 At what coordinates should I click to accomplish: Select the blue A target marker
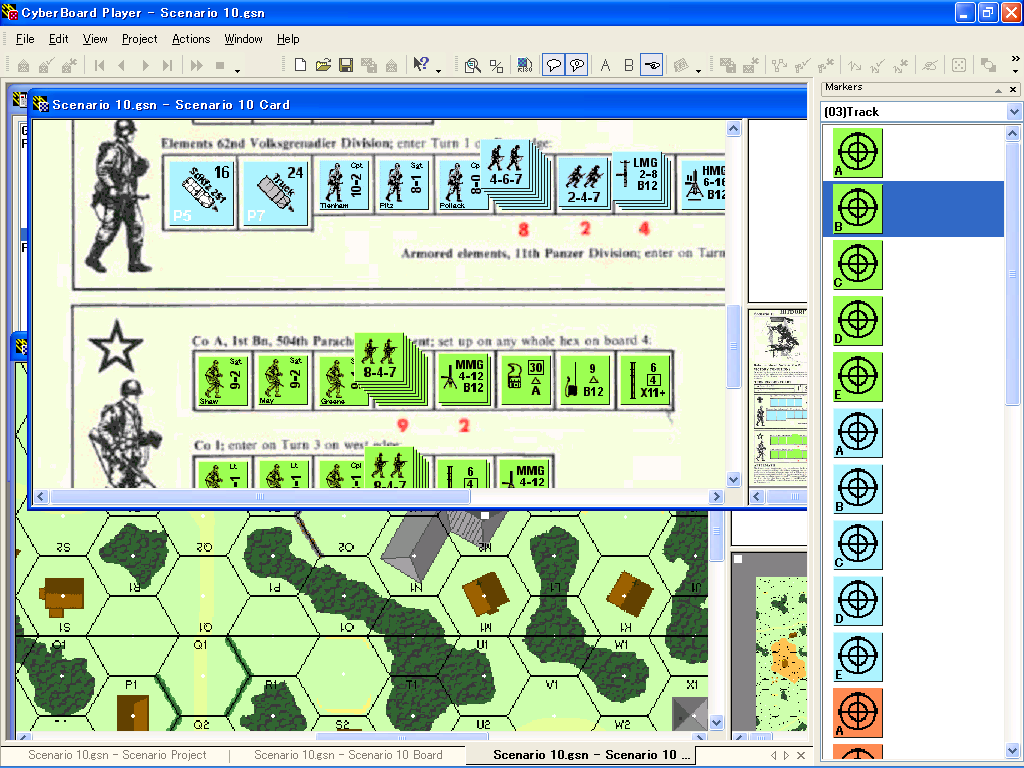(857, 433)
